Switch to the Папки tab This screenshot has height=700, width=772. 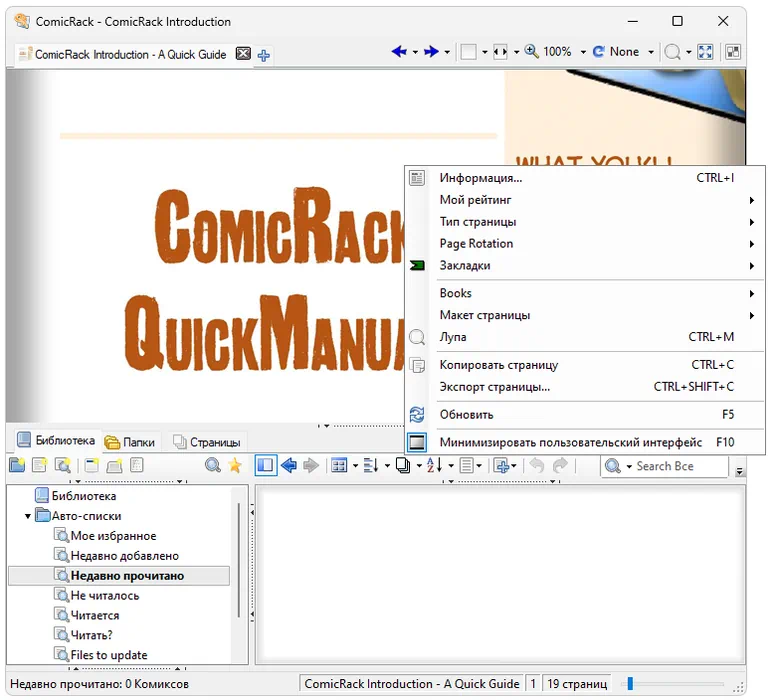click(129, 442)
